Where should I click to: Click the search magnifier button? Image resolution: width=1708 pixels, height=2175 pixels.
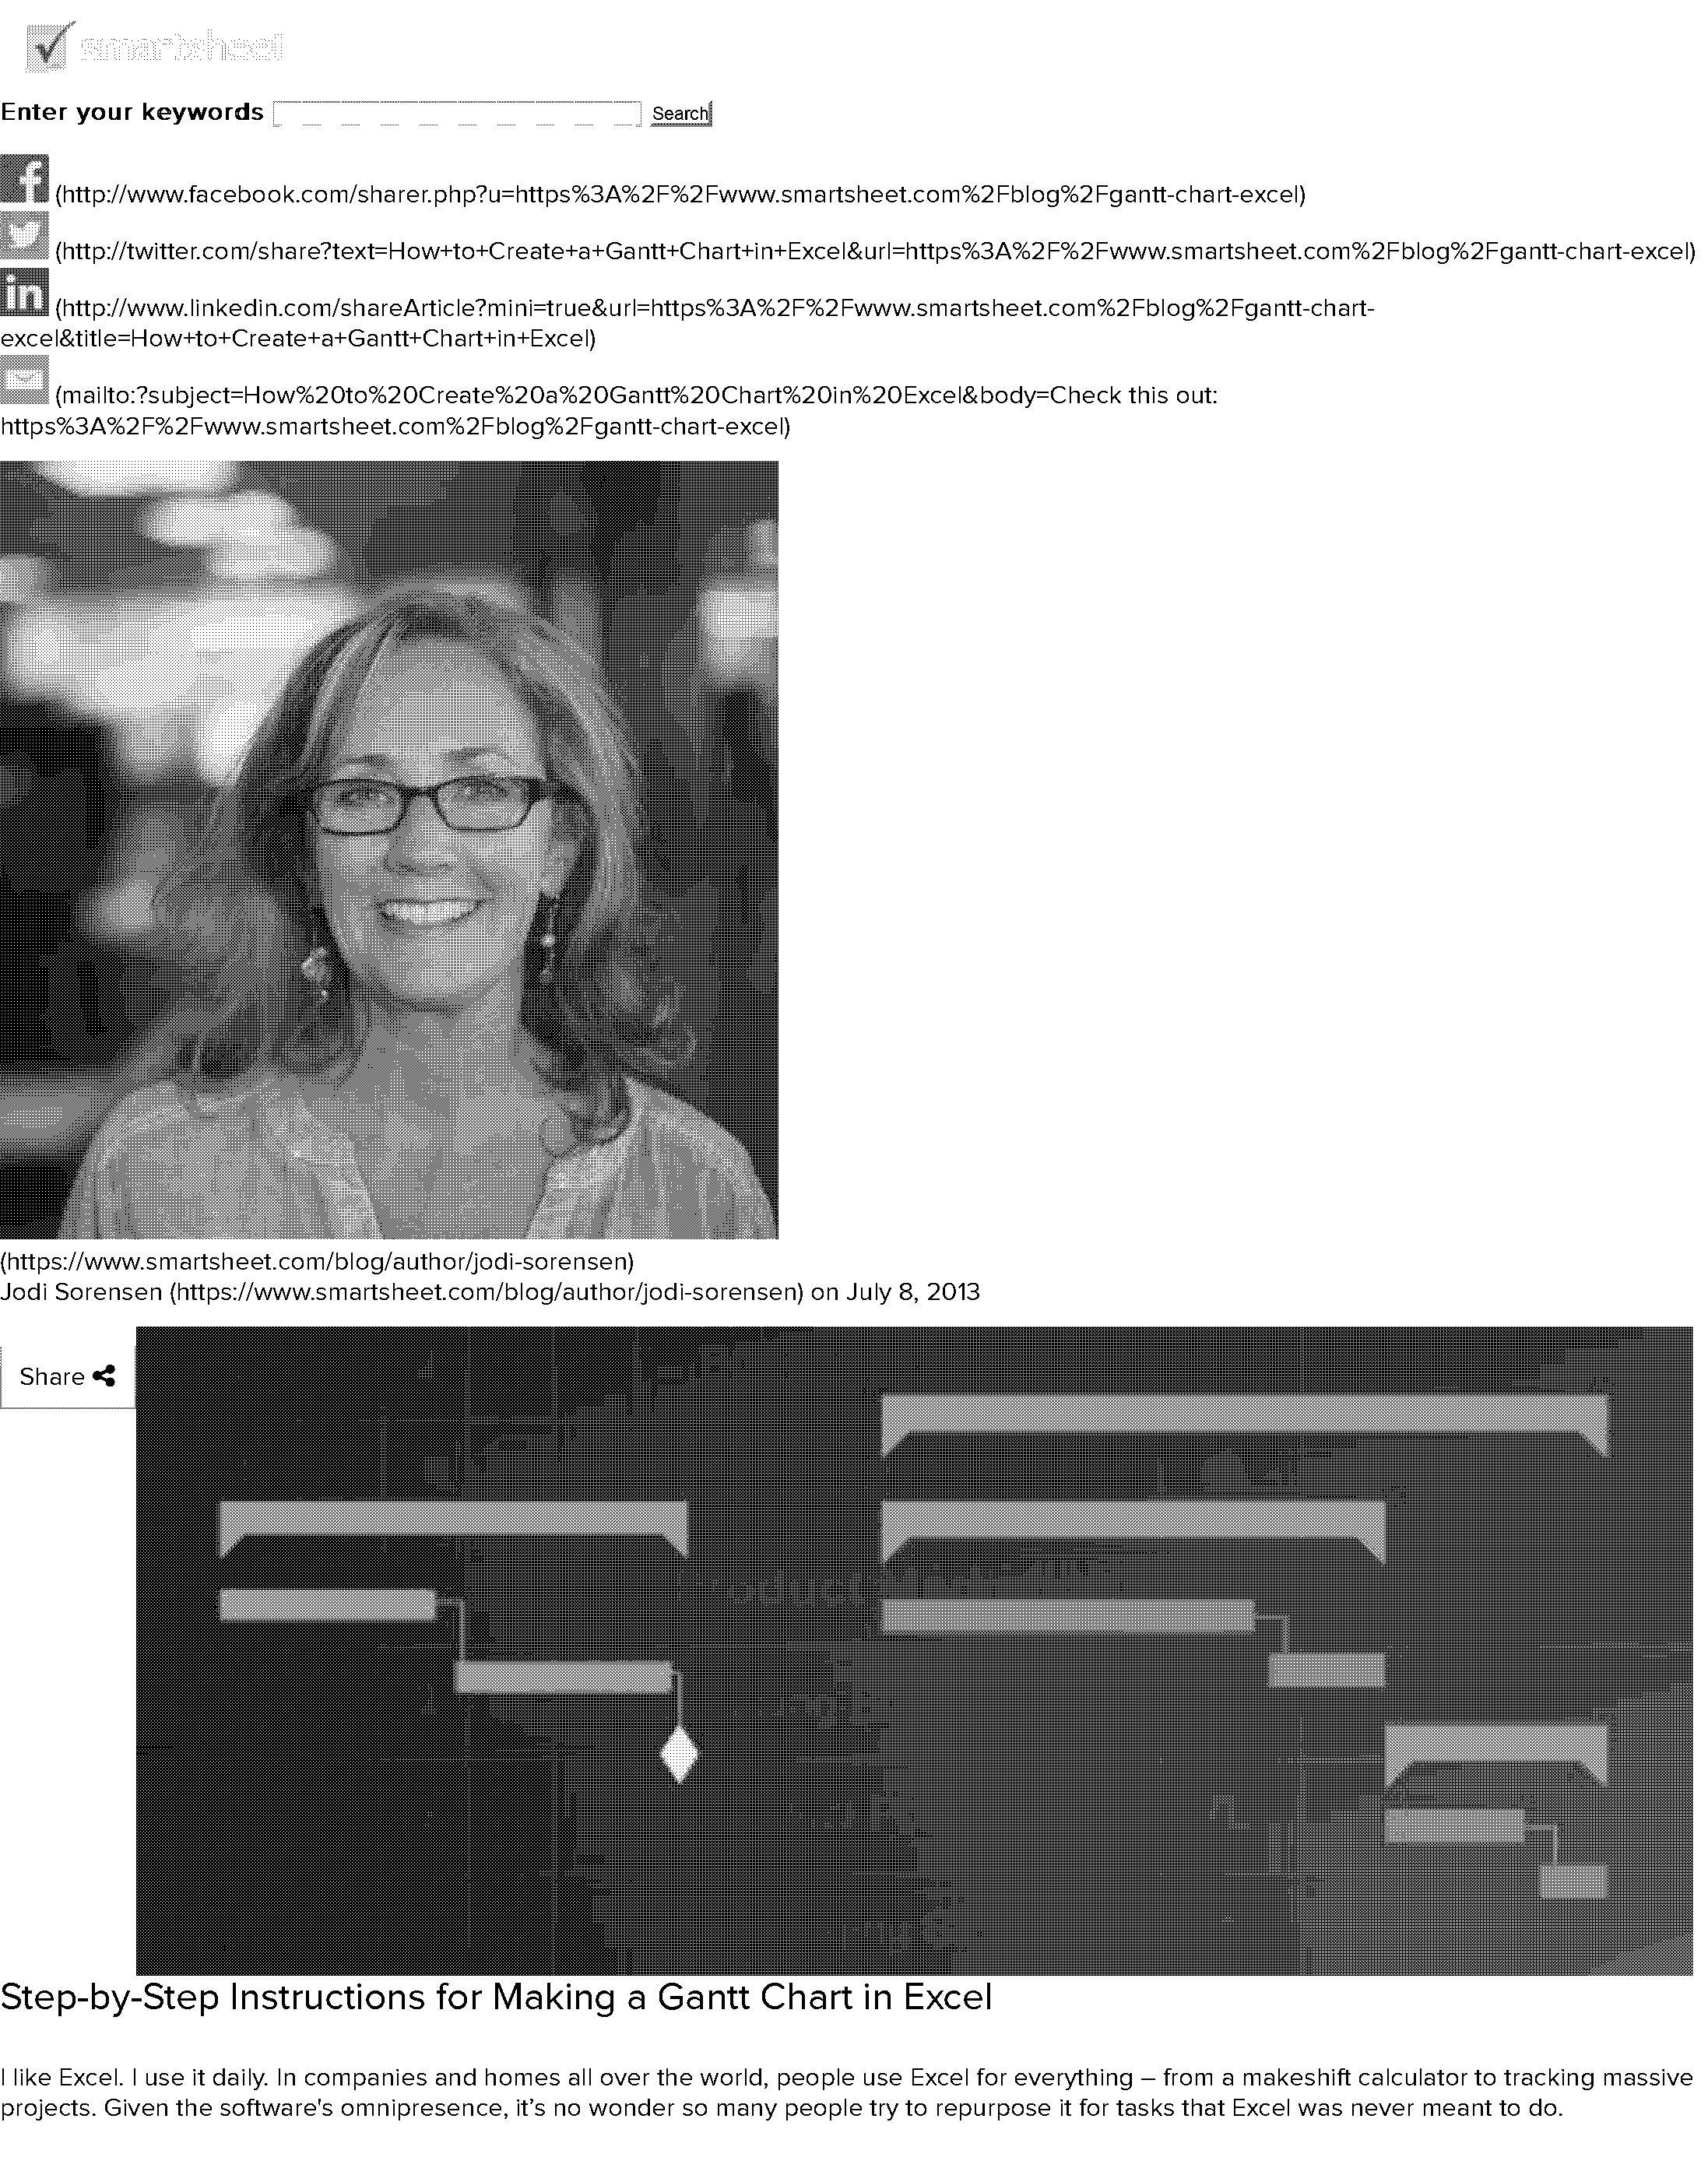point(678,113)
